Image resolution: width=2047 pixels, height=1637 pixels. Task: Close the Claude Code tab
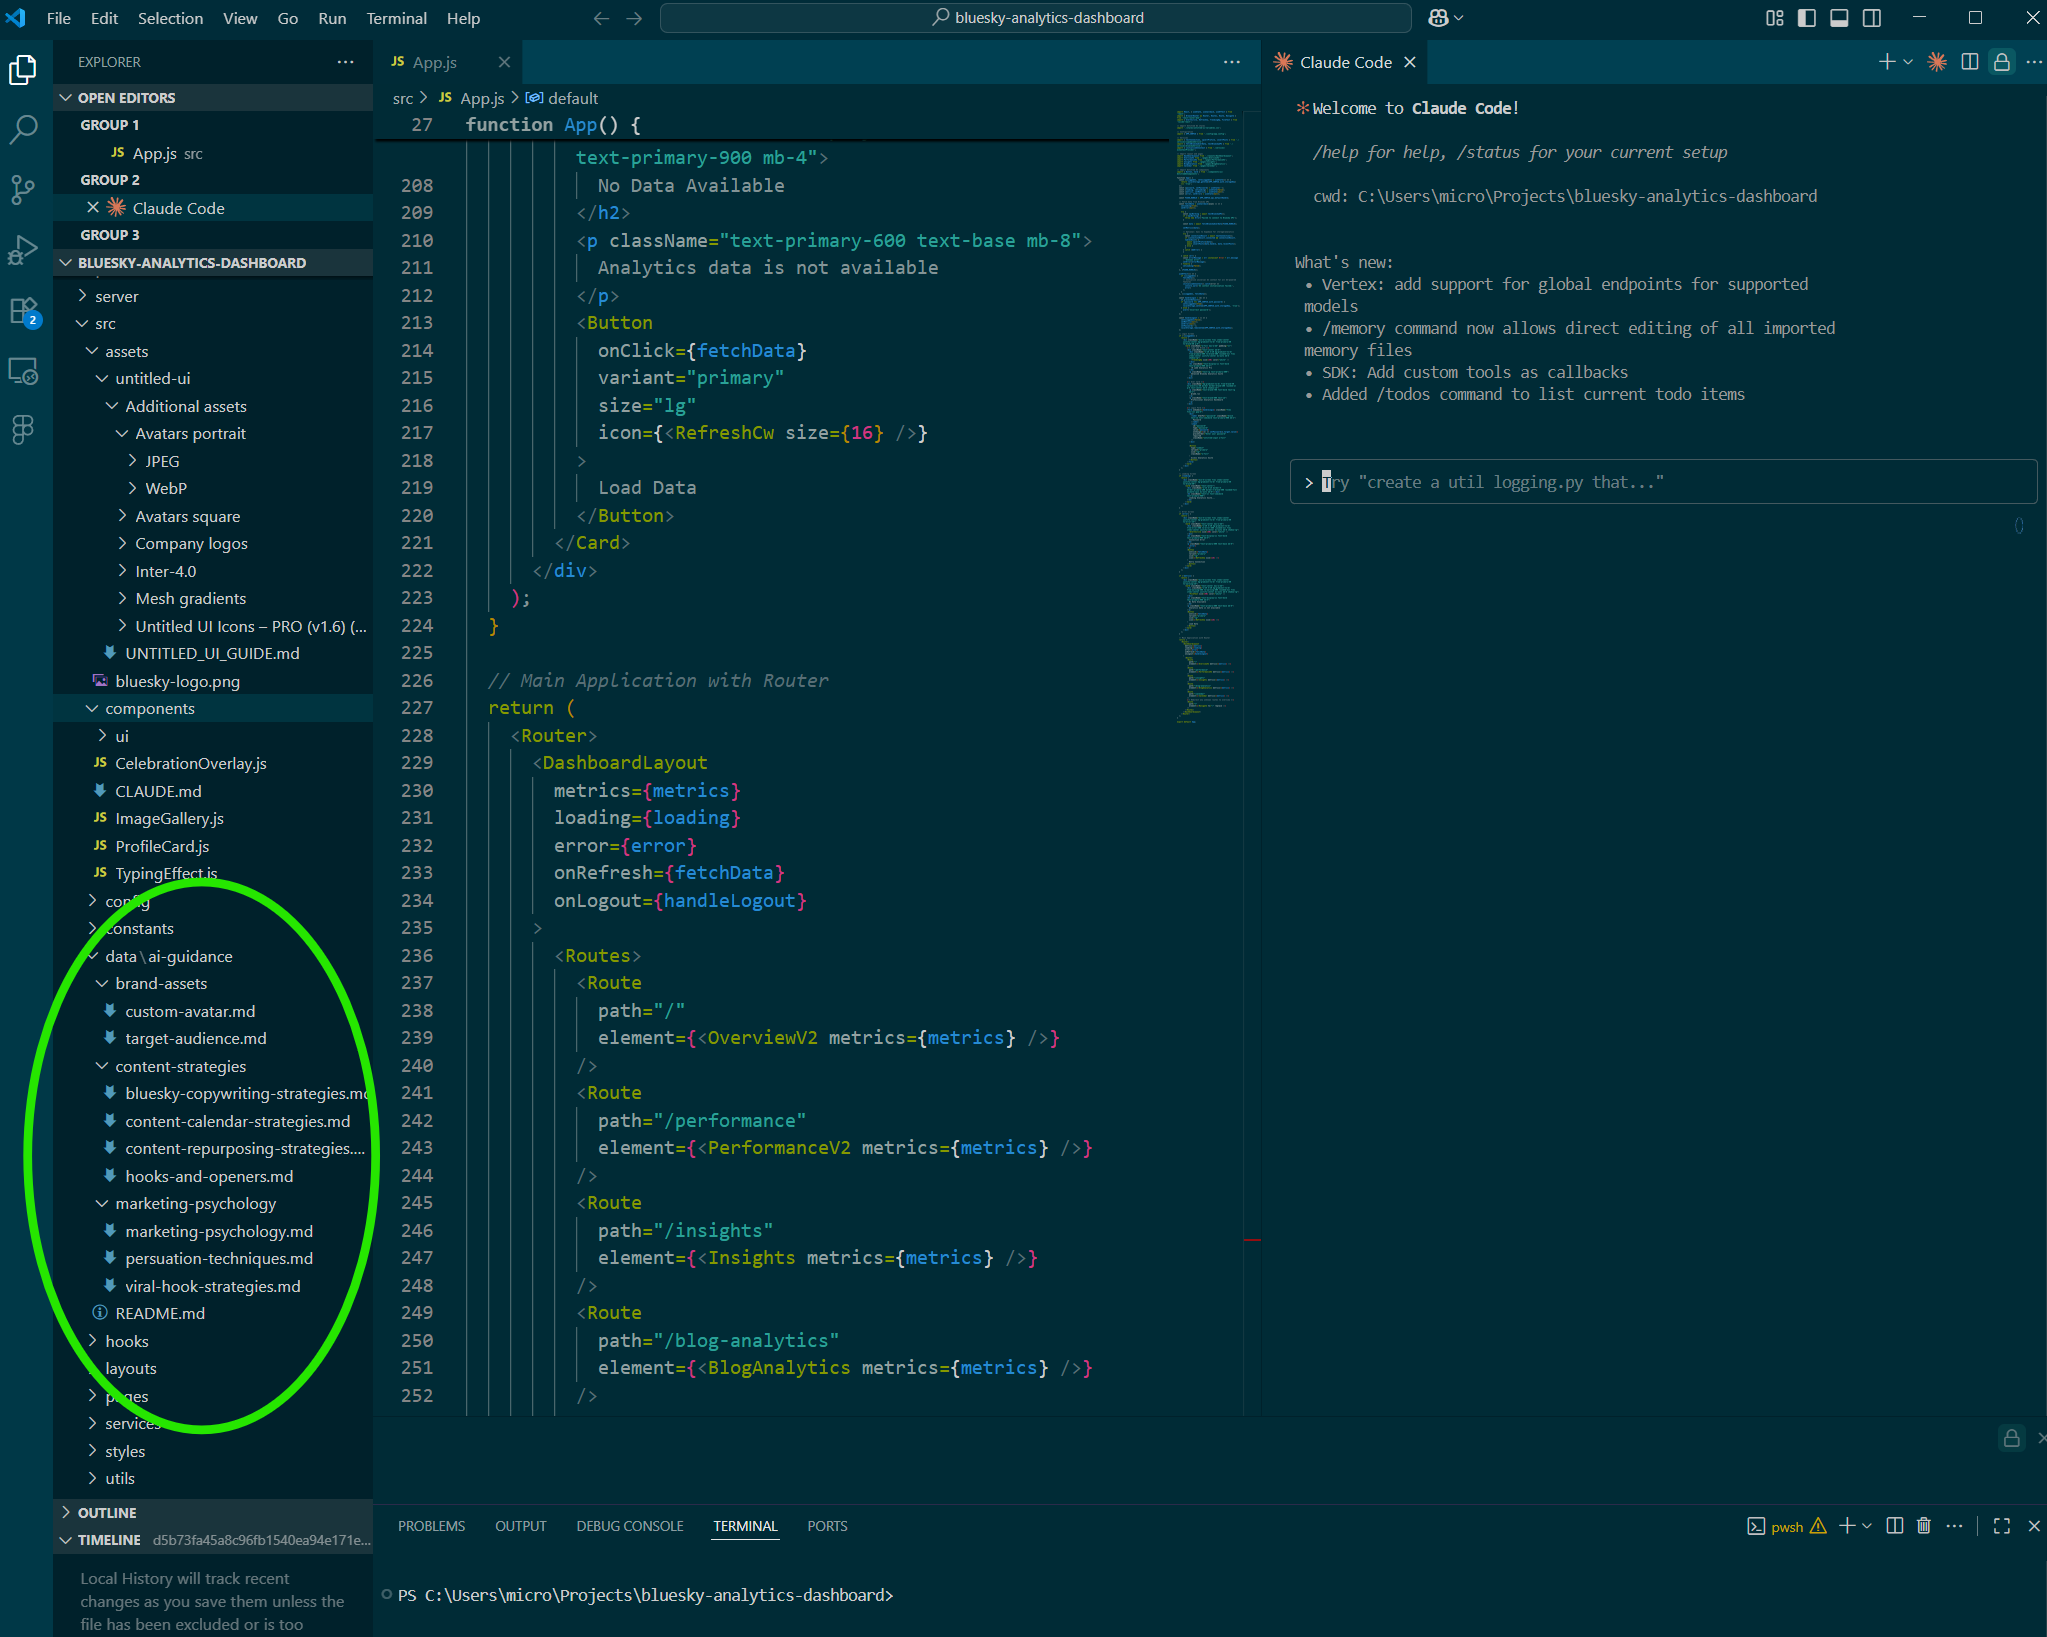[x=1410, y=62]
